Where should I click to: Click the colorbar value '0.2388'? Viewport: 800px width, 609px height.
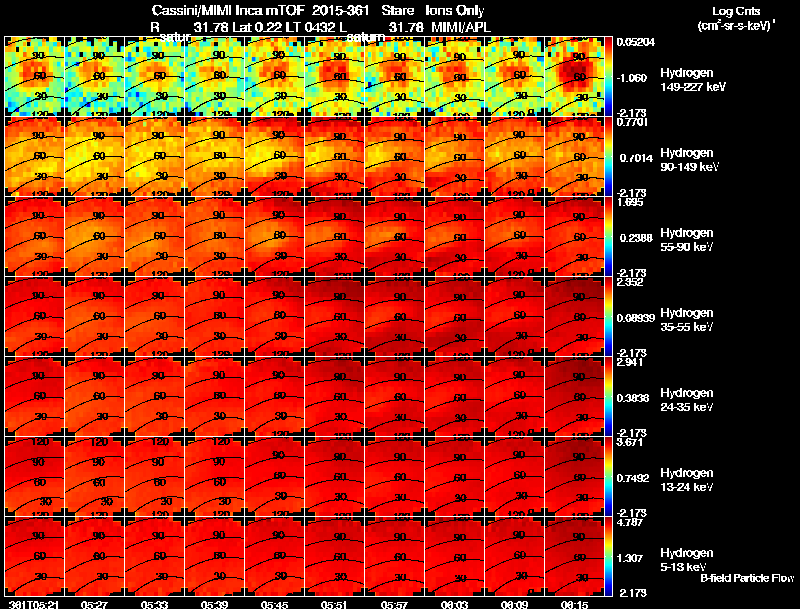coord(636,238)
